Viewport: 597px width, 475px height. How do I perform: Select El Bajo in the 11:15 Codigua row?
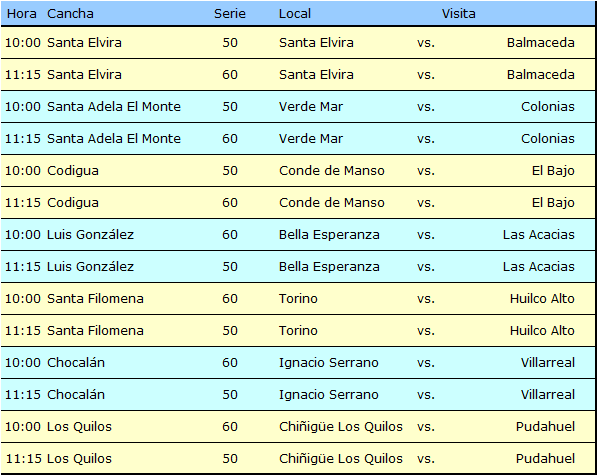553,202
